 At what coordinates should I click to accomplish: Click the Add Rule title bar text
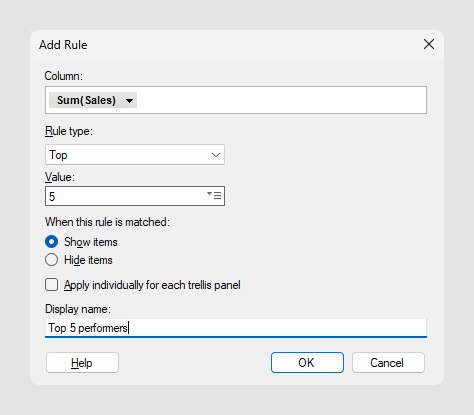coord(63,45)
